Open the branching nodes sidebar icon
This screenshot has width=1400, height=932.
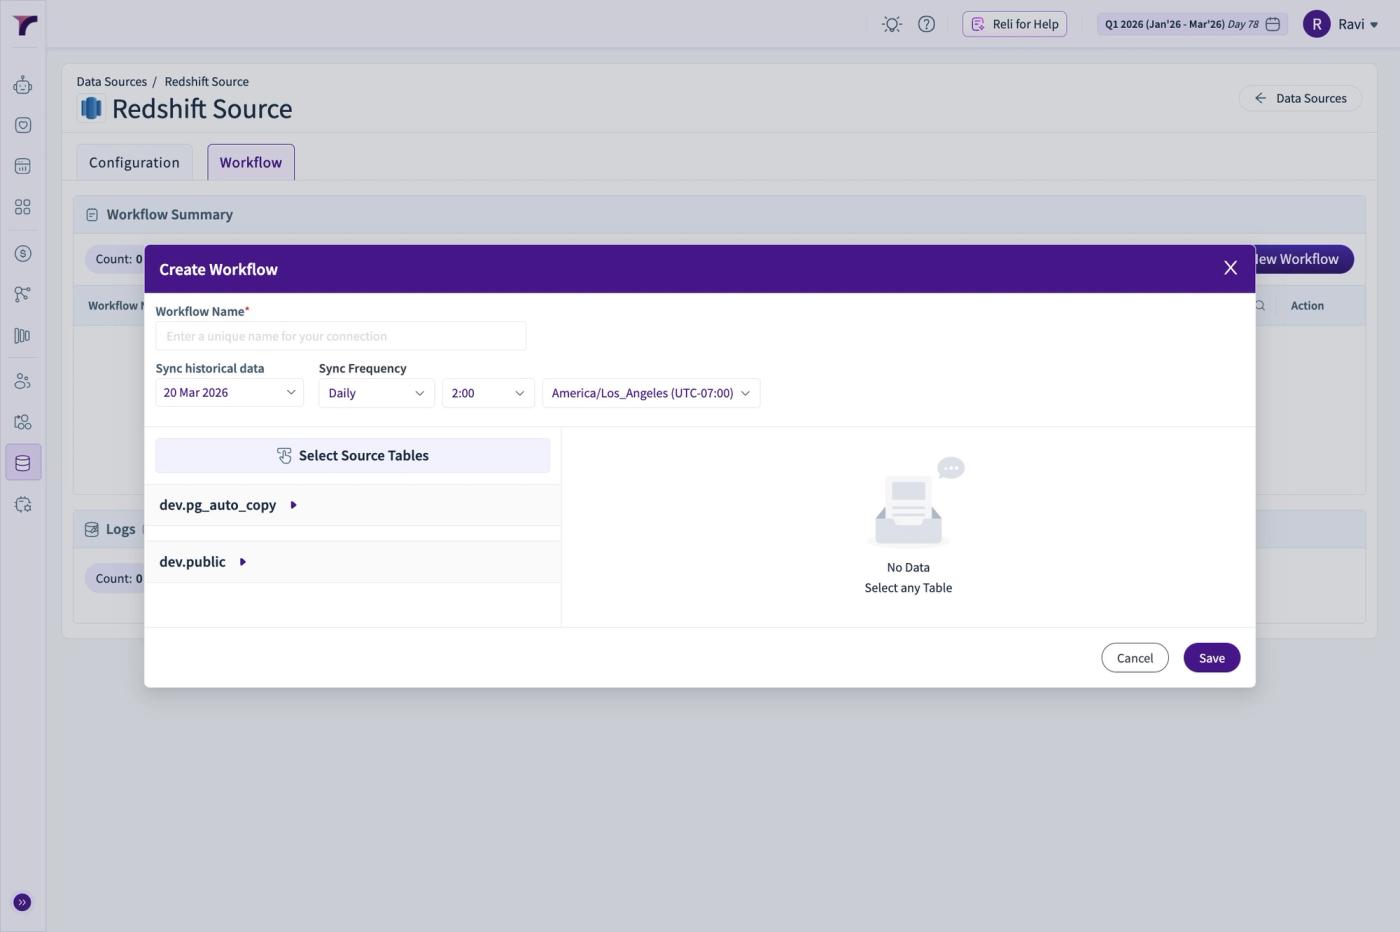pos(23,294)
